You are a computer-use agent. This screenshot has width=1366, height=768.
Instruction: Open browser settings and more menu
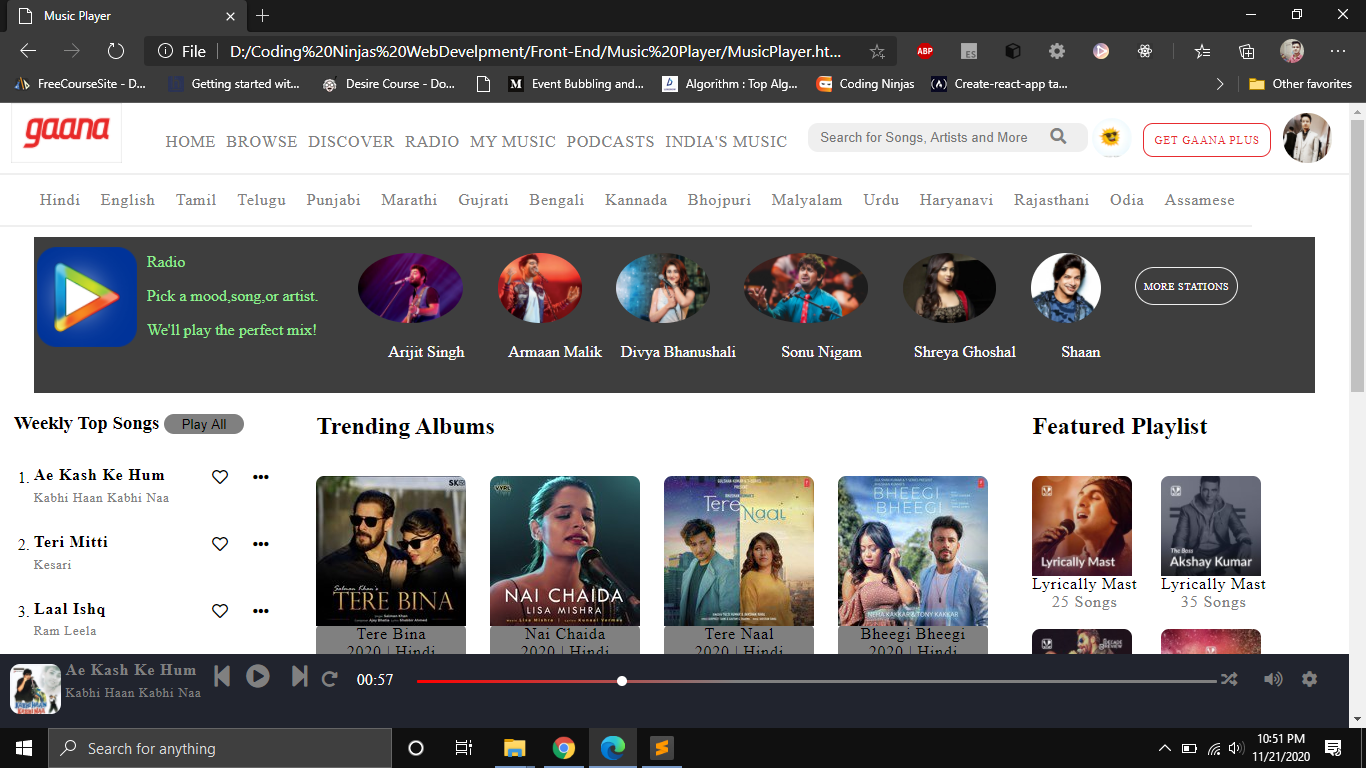click(x=1338, y=51)
